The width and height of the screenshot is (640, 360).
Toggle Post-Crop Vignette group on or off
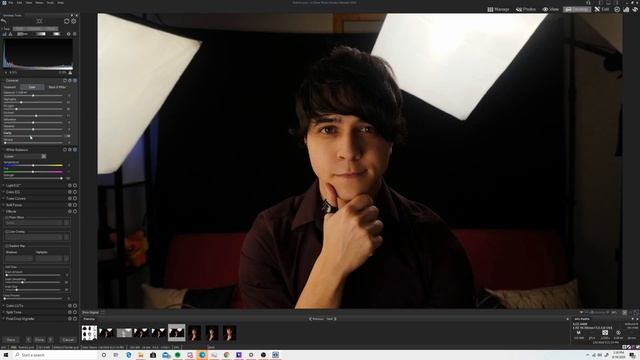tap(75, 319)
